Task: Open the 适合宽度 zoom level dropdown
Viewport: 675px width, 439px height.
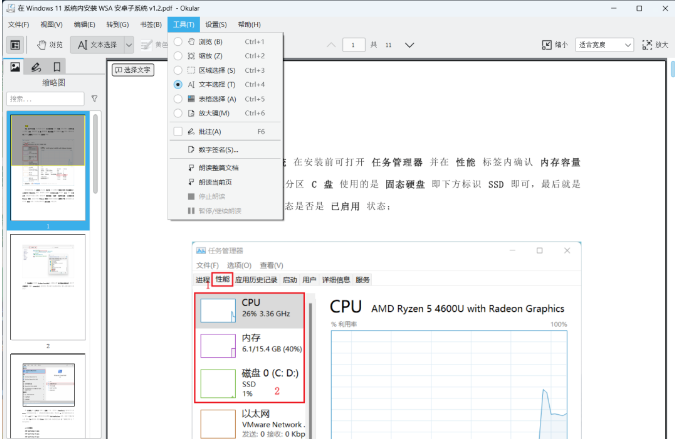Action: 604,45
